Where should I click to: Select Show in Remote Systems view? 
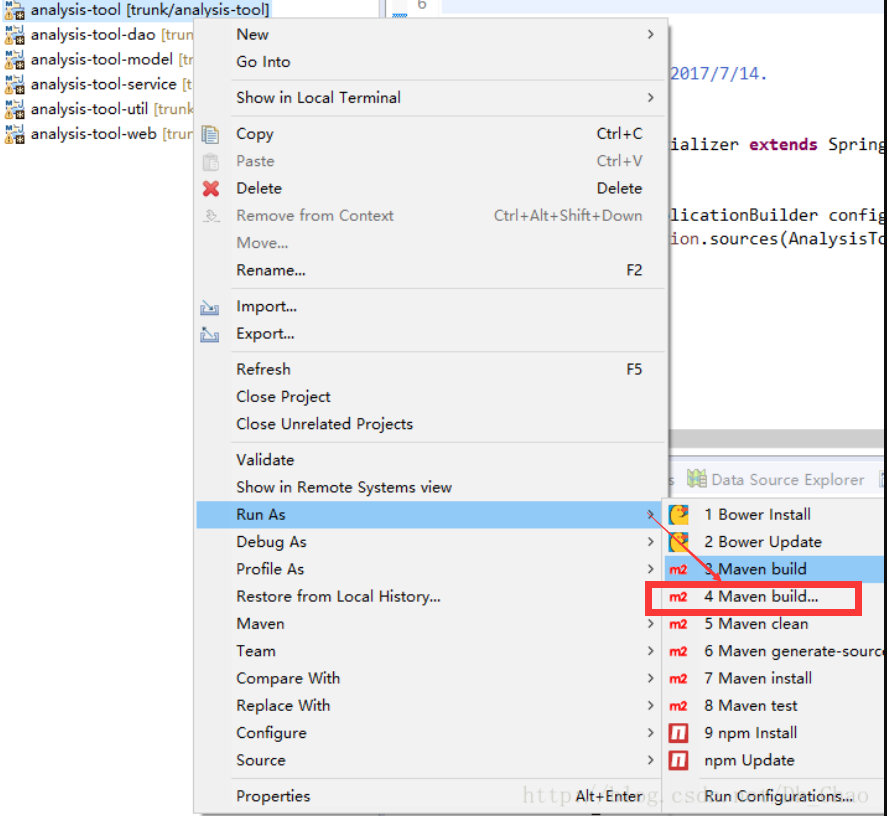click(x=430, y=487)
